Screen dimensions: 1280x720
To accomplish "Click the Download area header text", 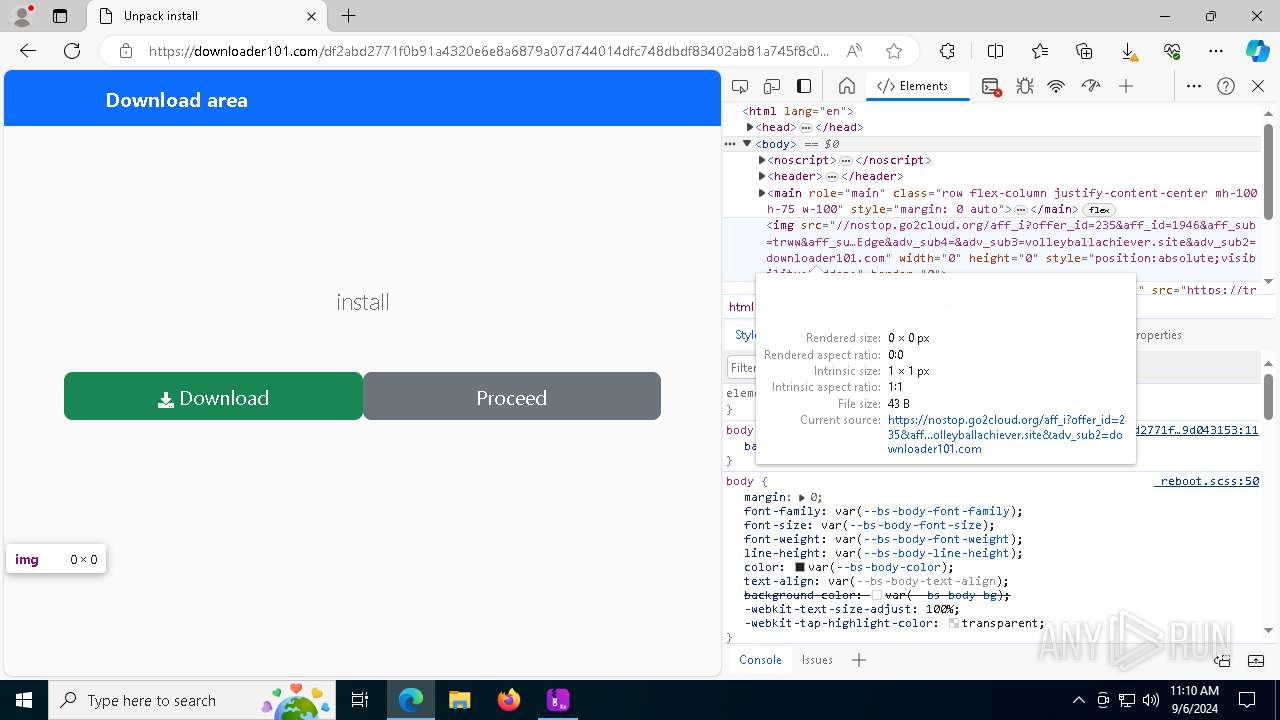I will tap(177, 100).
